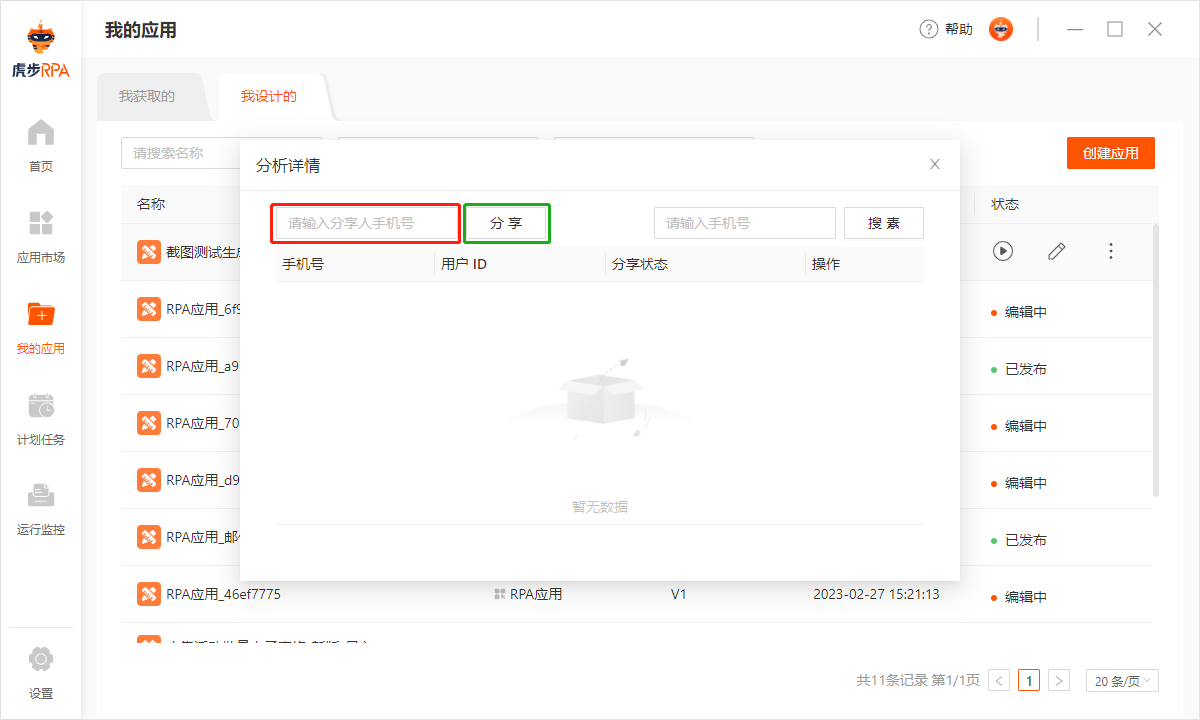Image resolution: width=1200 pixels, height=720 pixels.
Task: Click app icon of RPA应用_46ef7775 row
Action: click(x=149, y=594)
